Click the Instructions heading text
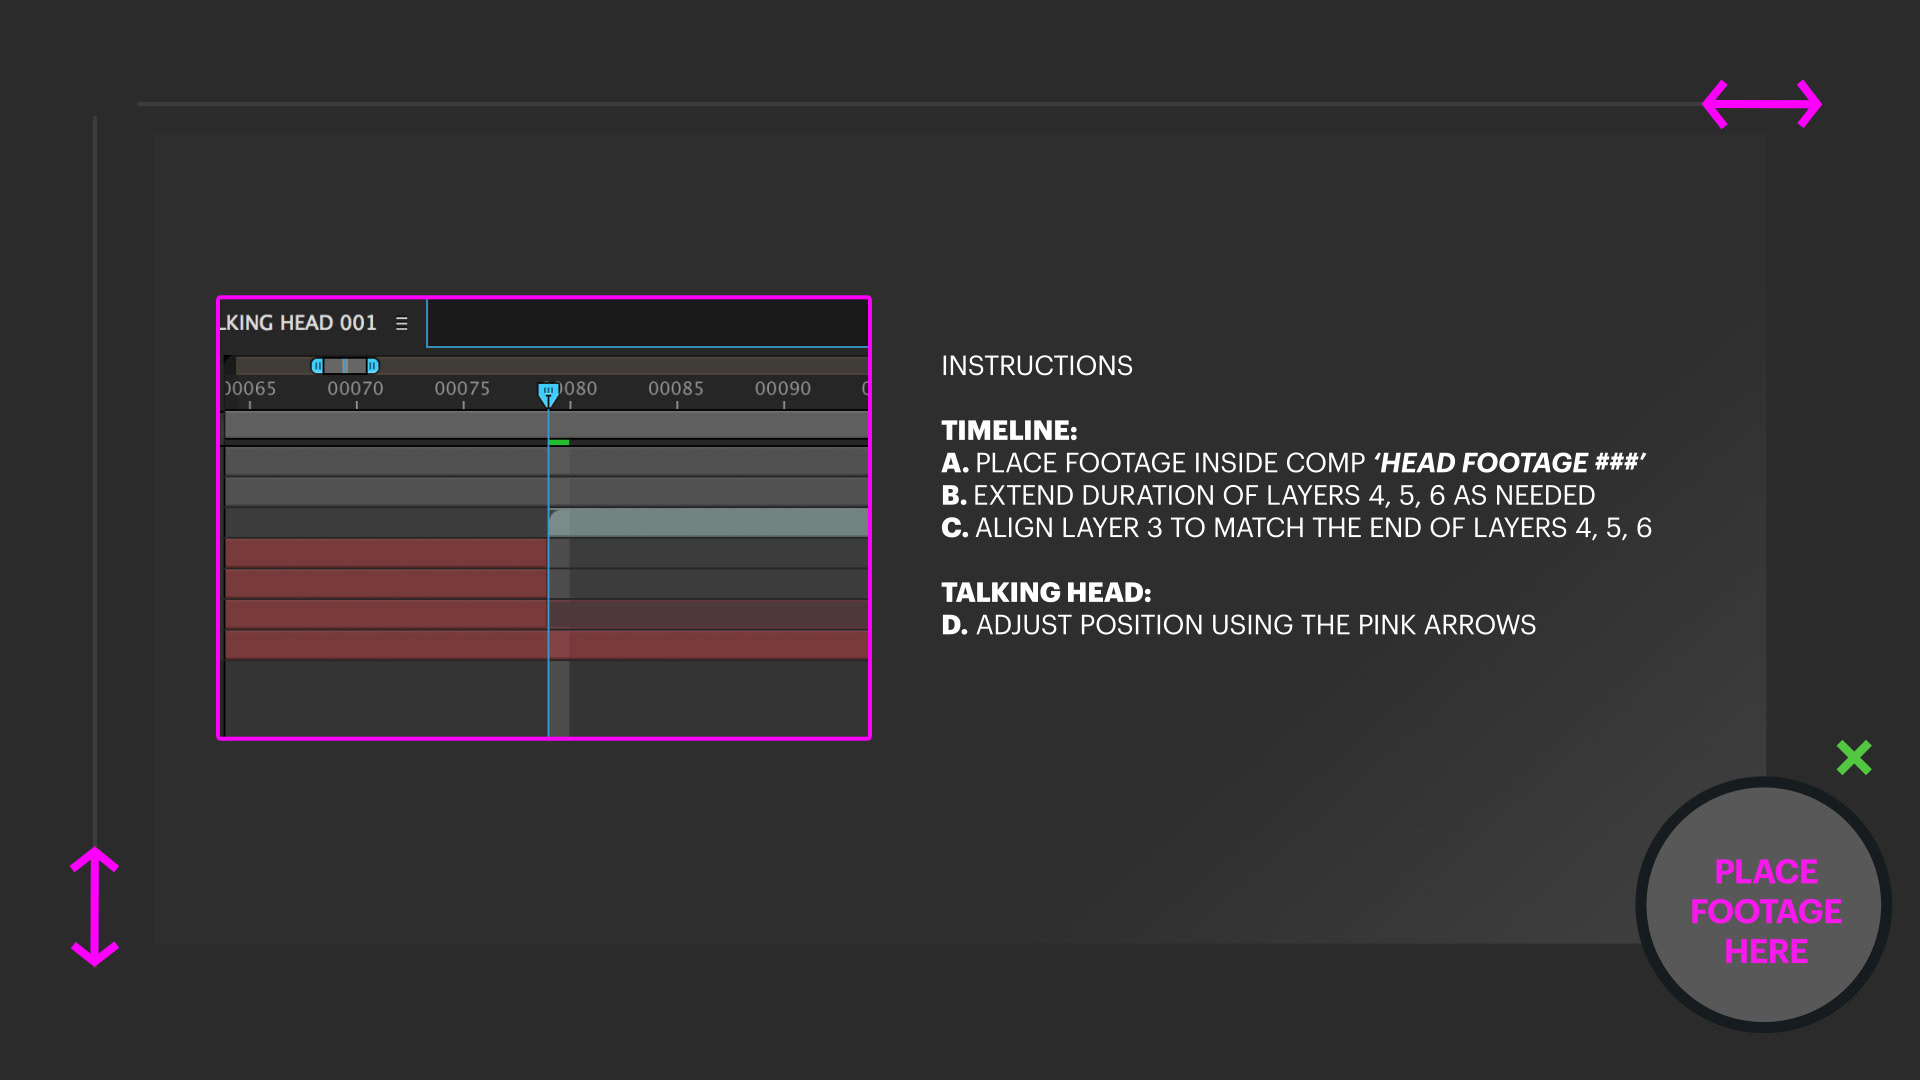The width and height of the screenshot is (1920, 1080). point(1037,366)
